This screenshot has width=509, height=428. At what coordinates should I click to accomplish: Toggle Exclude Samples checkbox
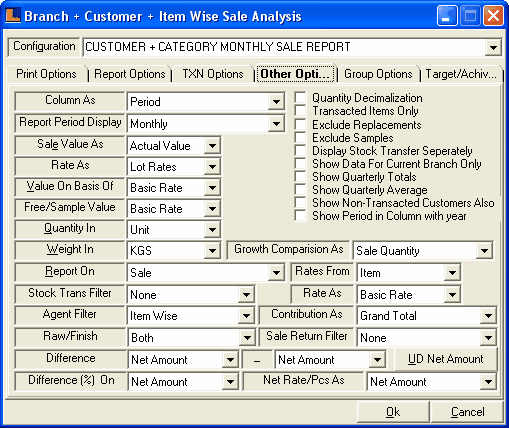pyautogui.click(x=300, y=137)
